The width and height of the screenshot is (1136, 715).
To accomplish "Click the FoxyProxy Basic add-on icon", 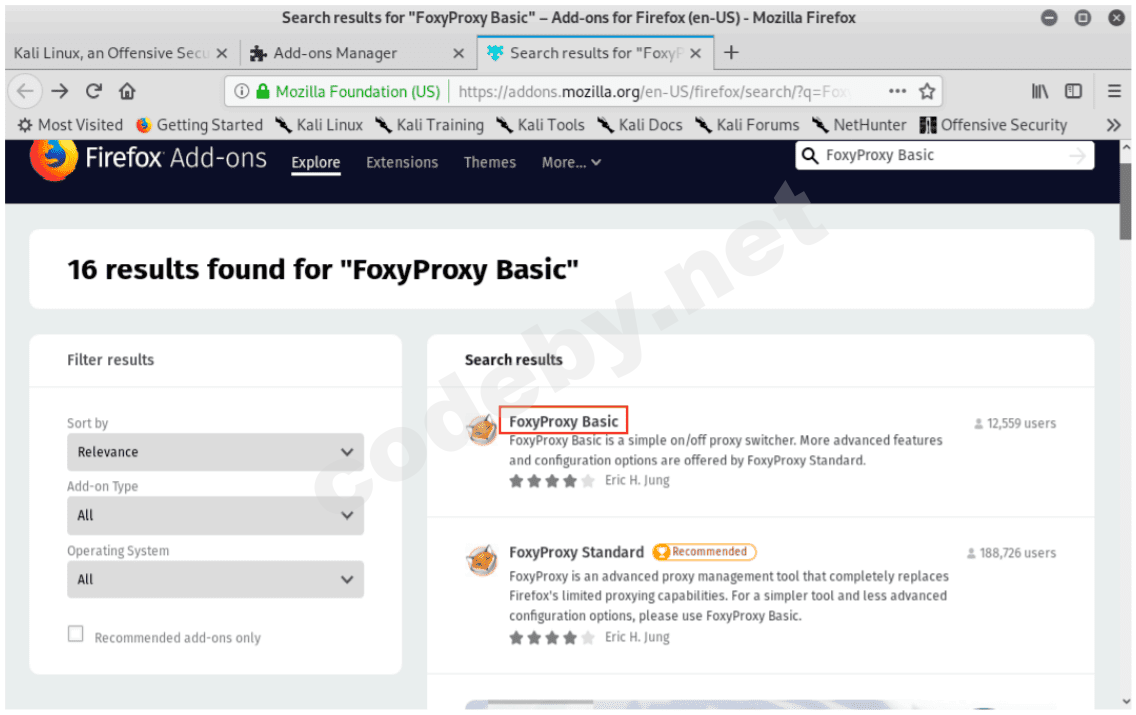I will coord(482,430).
